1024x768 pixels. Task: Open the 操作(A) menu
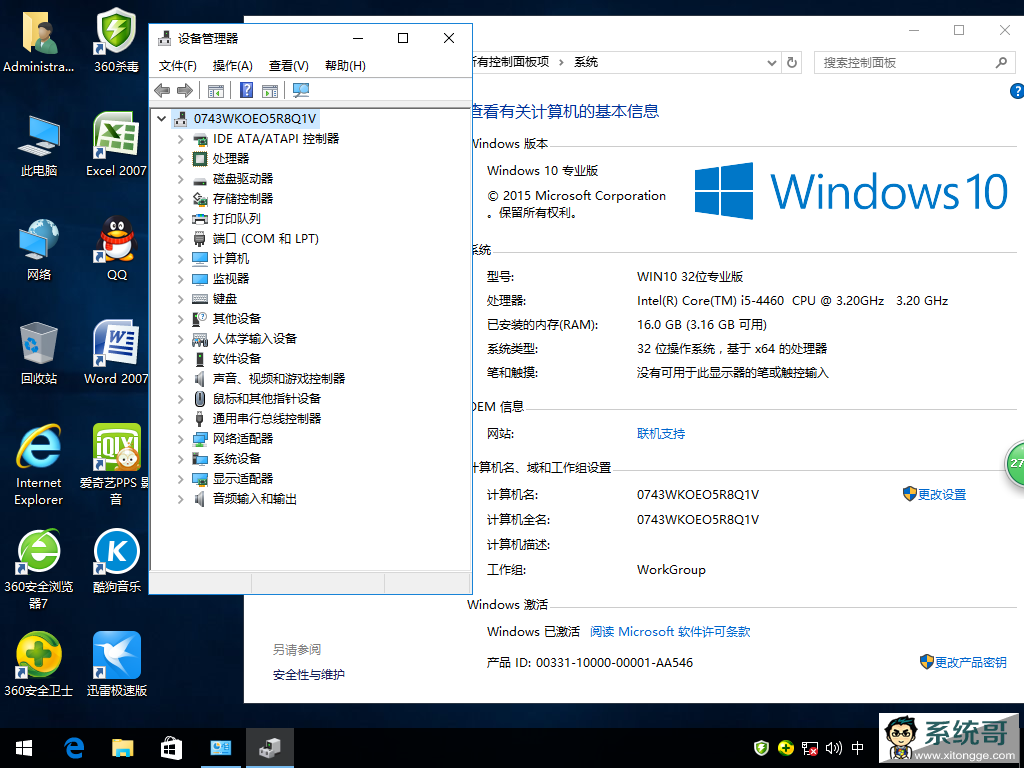pyautogui.click(x=232, y=65)
